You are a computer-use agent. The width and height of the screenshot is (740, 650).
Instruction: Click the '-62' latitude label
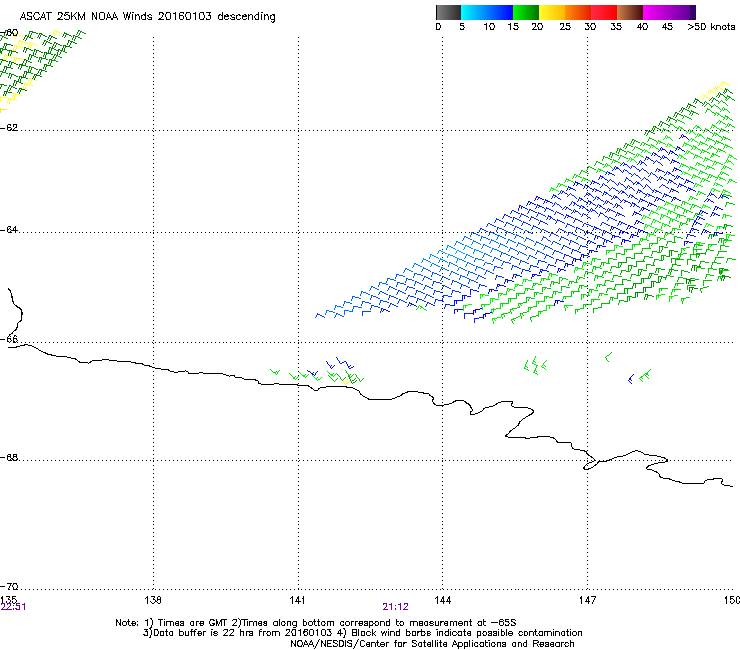coord(9,128)
